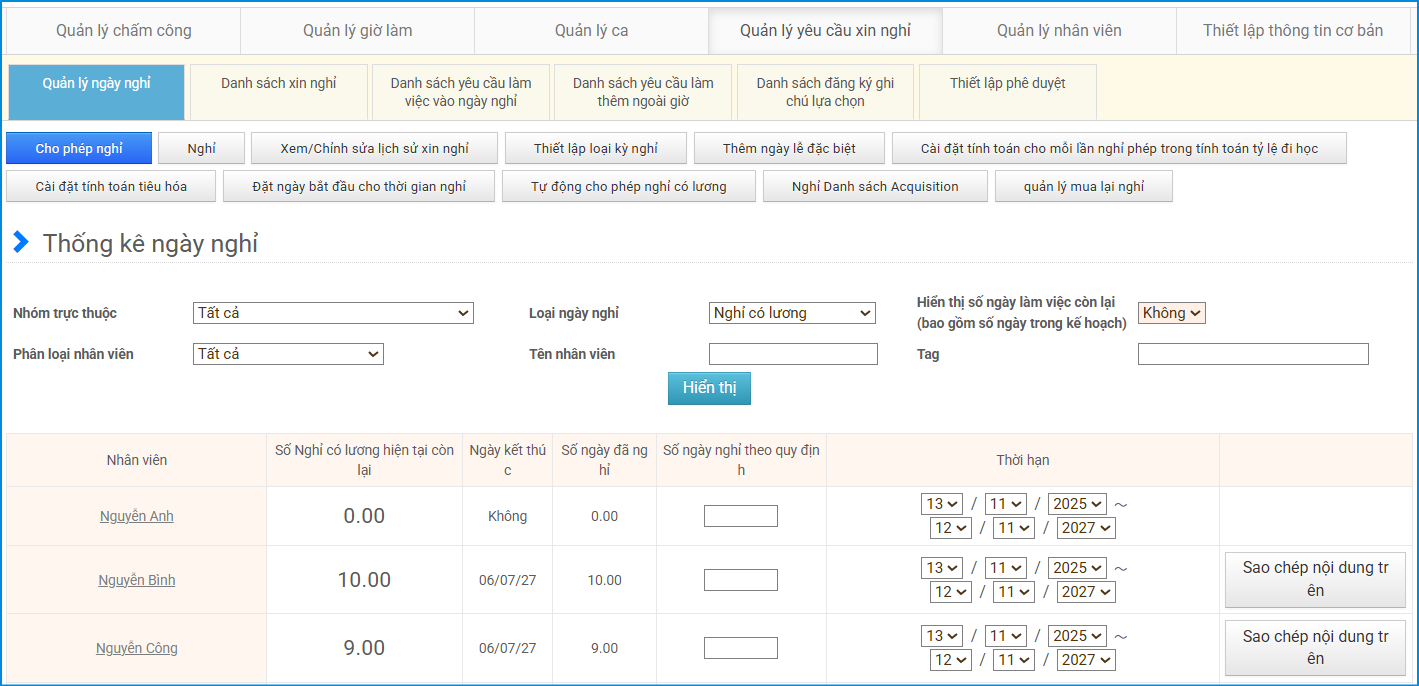Expand the Nhóm trực thuộc dropdown
The height and width of the screenshot is (686, 1419).
[x=333, y=313]
